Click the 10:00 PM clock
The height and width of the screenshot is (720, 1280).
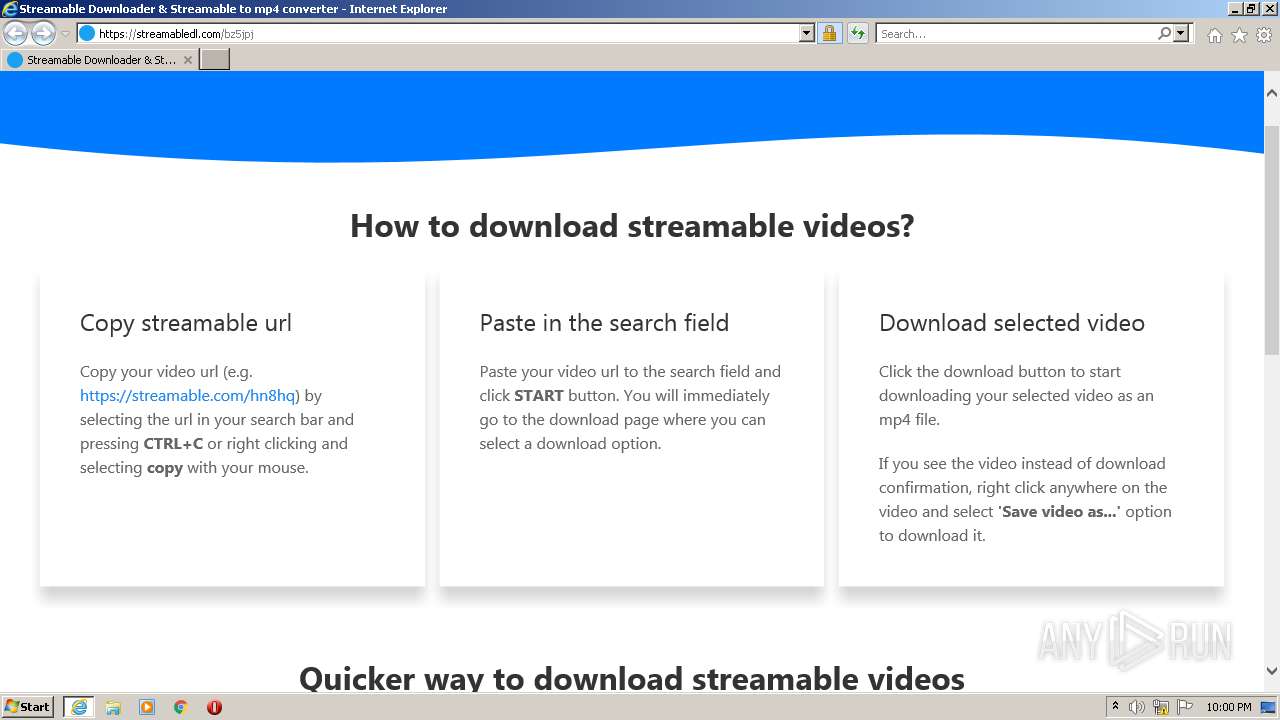1229,707
